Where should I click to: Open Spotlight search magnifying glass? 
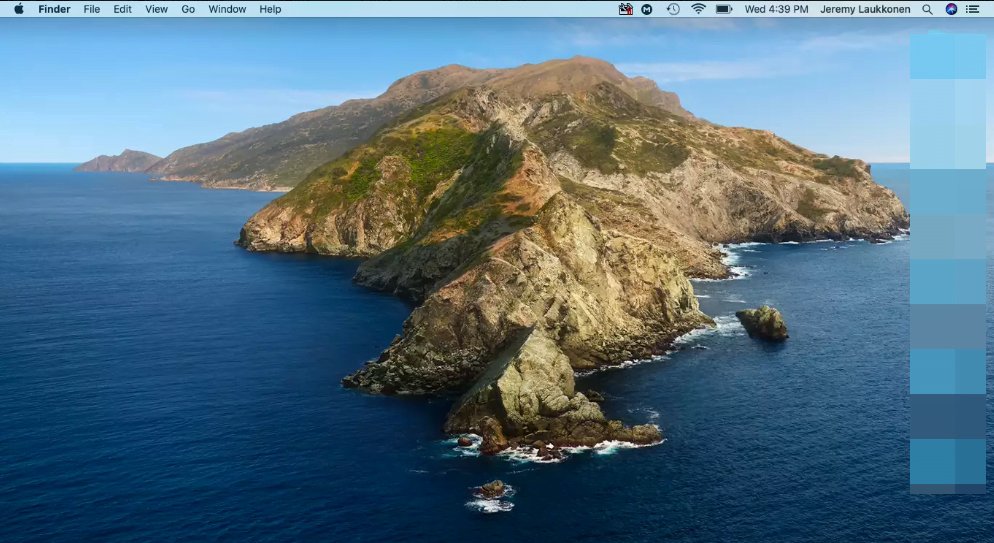tap(927, 9)
